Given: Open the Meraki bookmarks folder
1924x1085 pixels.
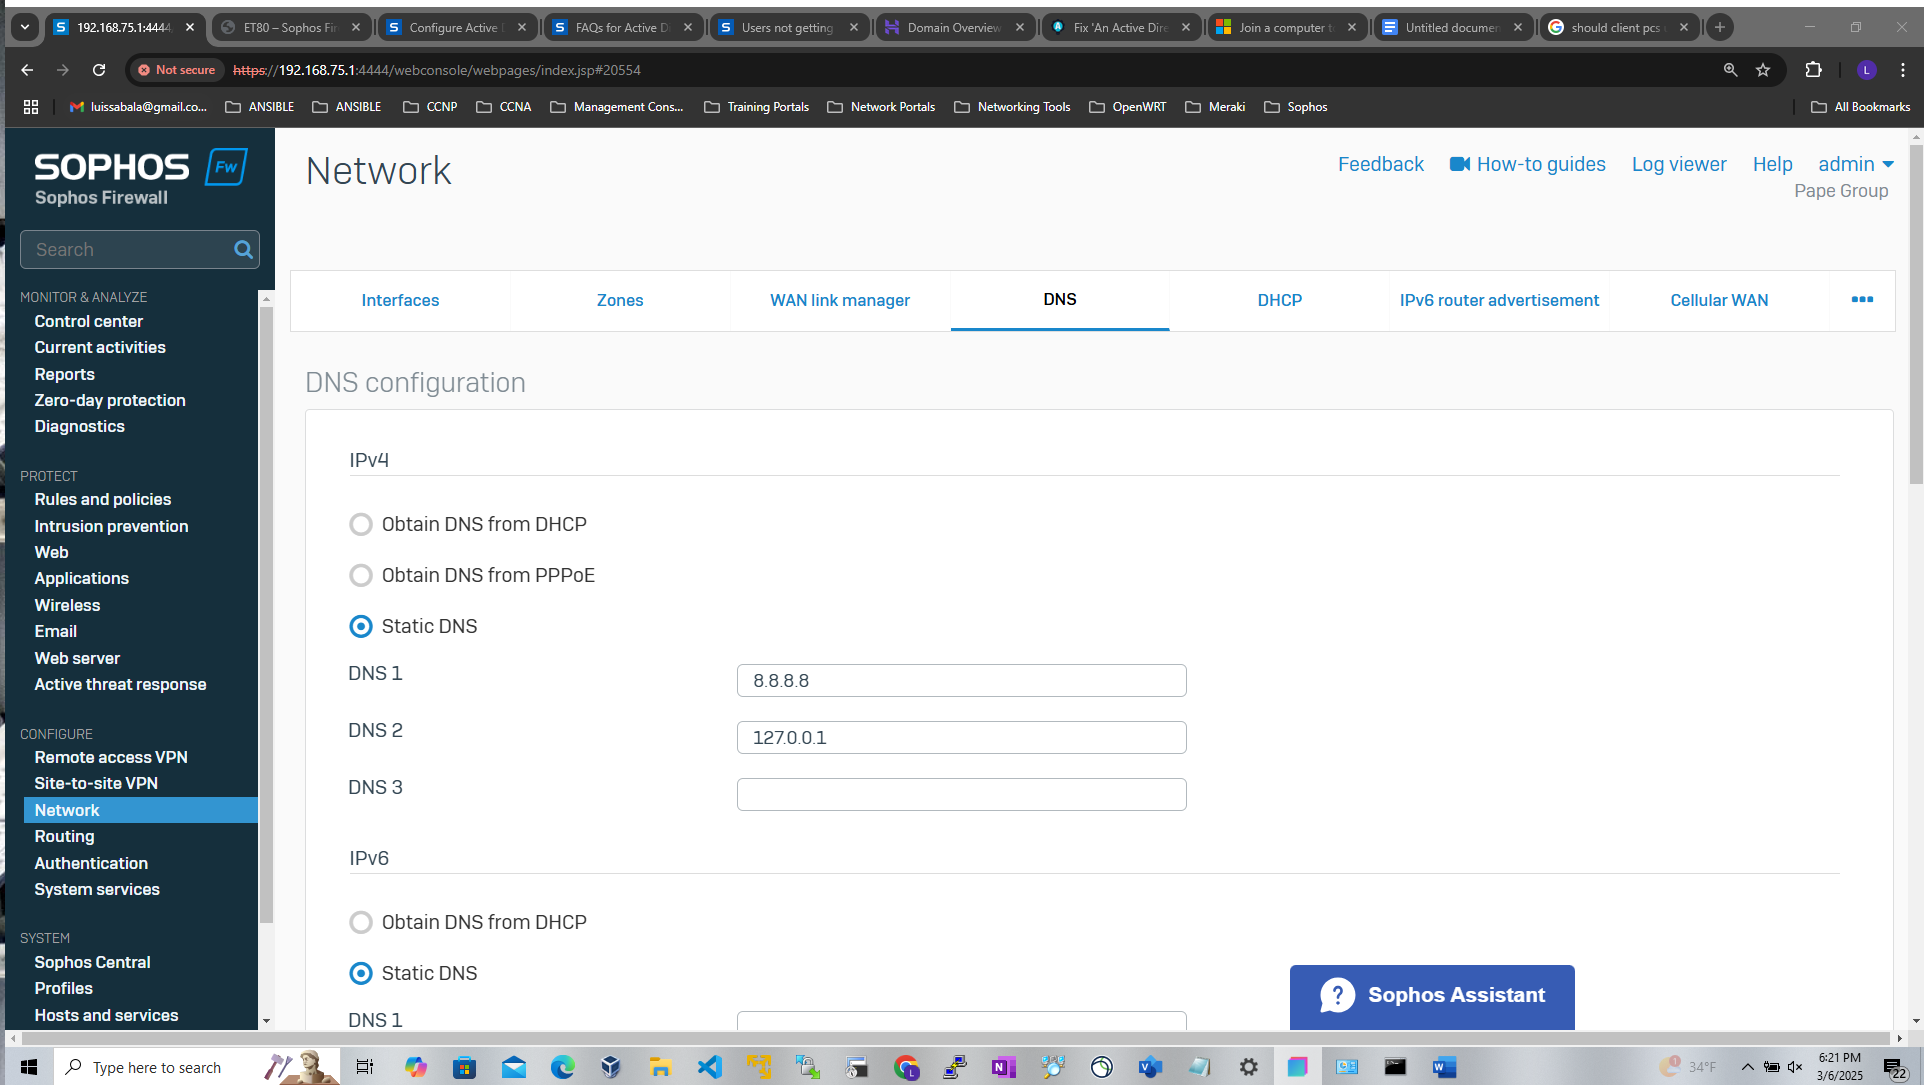Looking at the screenshot, I should coord(1215,107).
